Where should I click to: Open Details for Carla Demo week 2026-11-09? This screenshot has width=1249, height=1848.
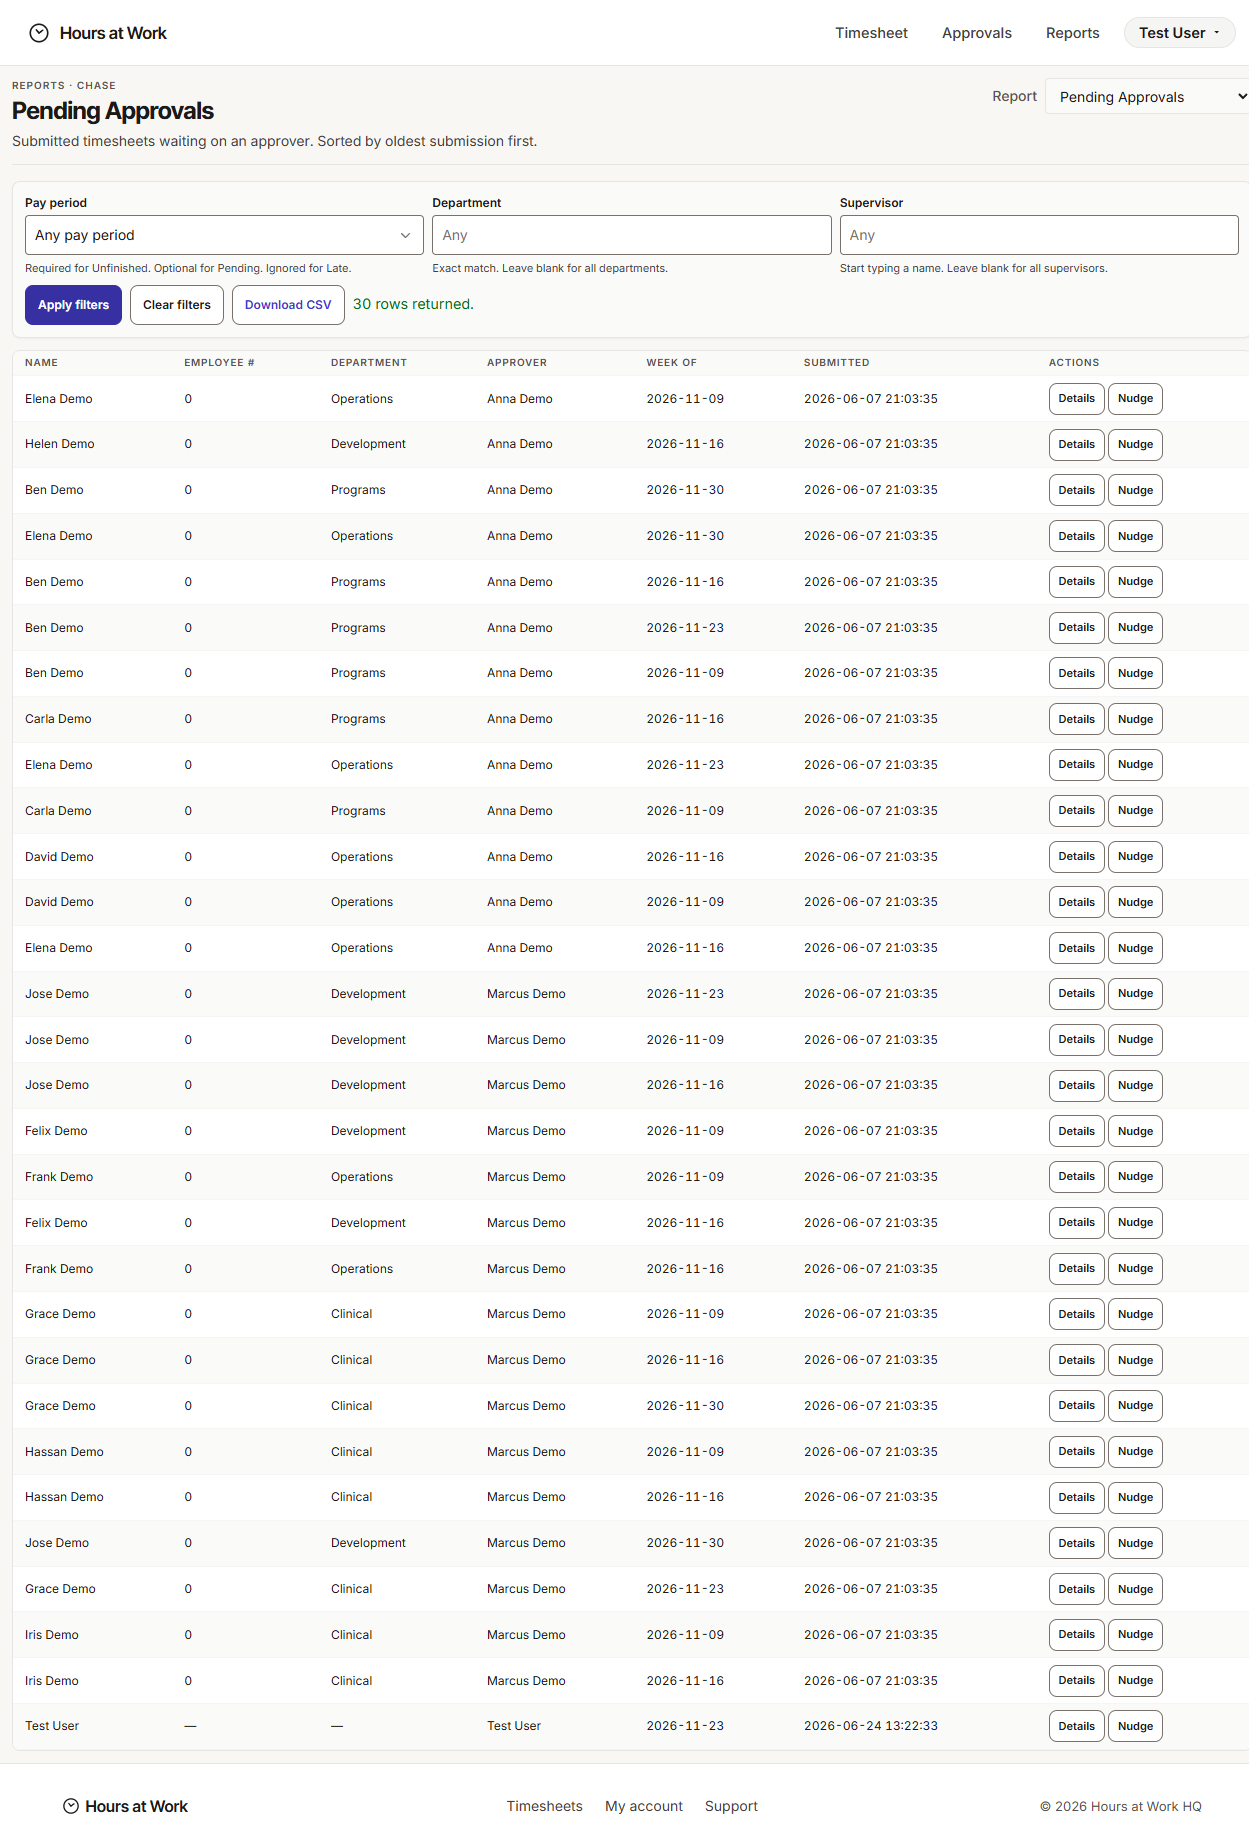(x=1076, y=811)
